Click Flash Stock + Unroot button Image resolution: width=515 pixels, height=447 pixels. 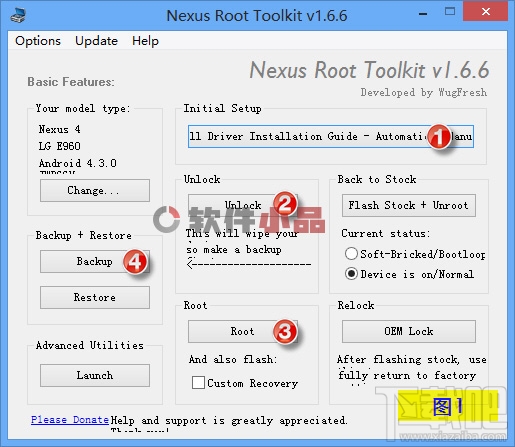(409, 205)
